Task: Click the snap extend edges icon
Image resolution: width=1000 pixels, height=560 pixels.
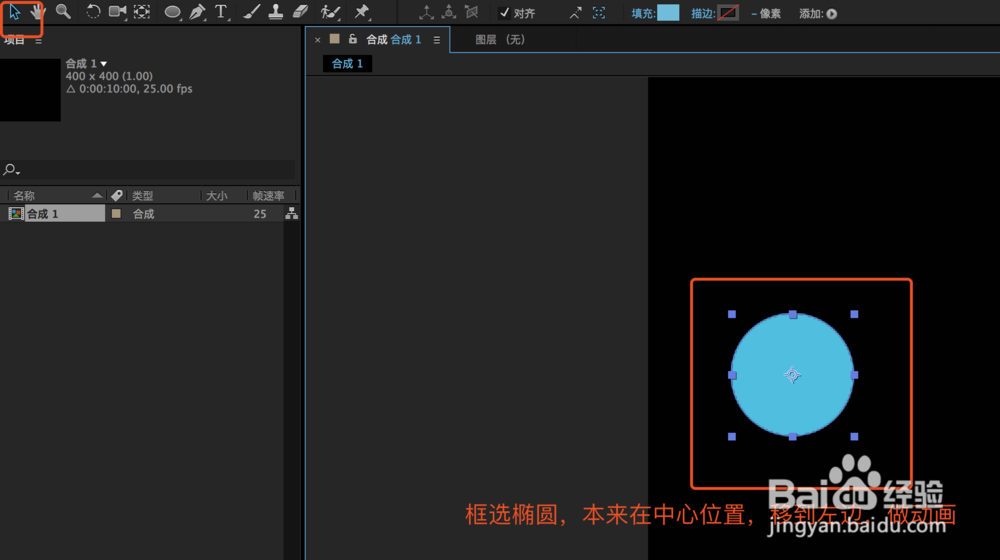Action: (575, 13)
